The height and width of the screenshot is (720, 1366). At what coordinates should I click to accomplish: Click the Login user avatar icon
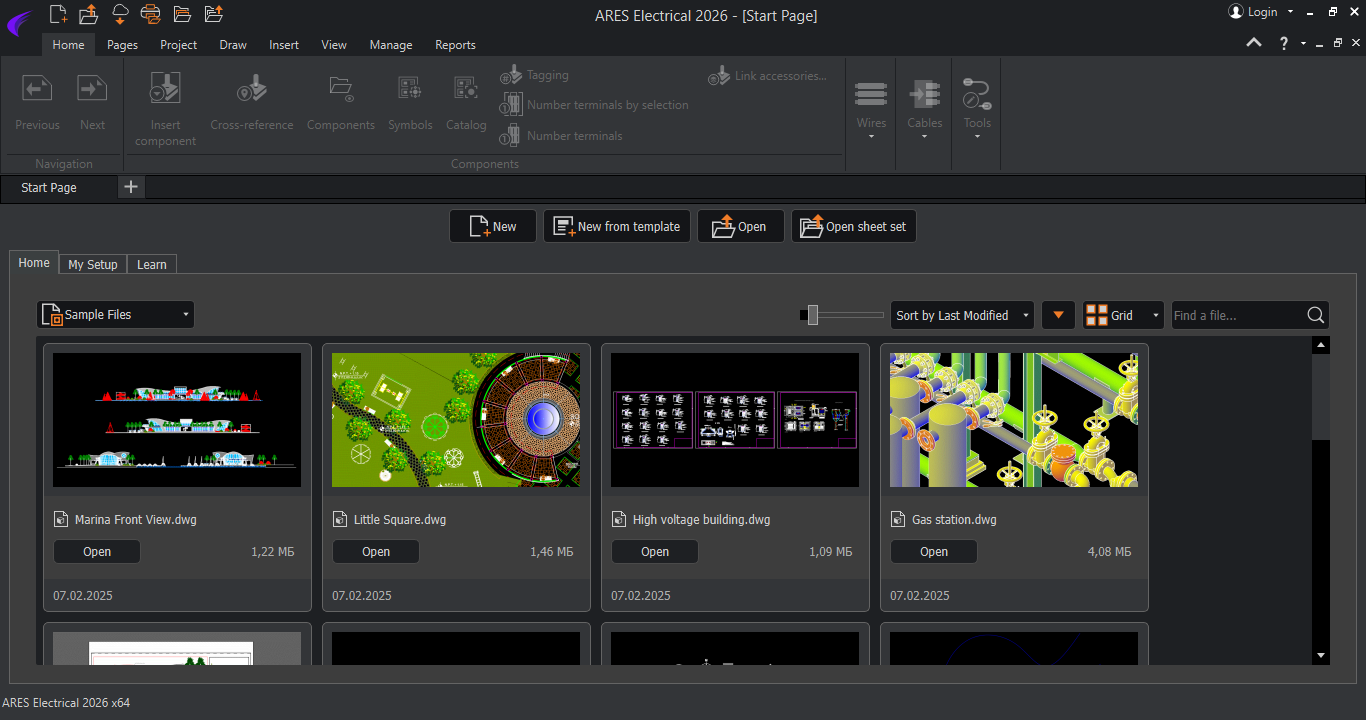1236,12
